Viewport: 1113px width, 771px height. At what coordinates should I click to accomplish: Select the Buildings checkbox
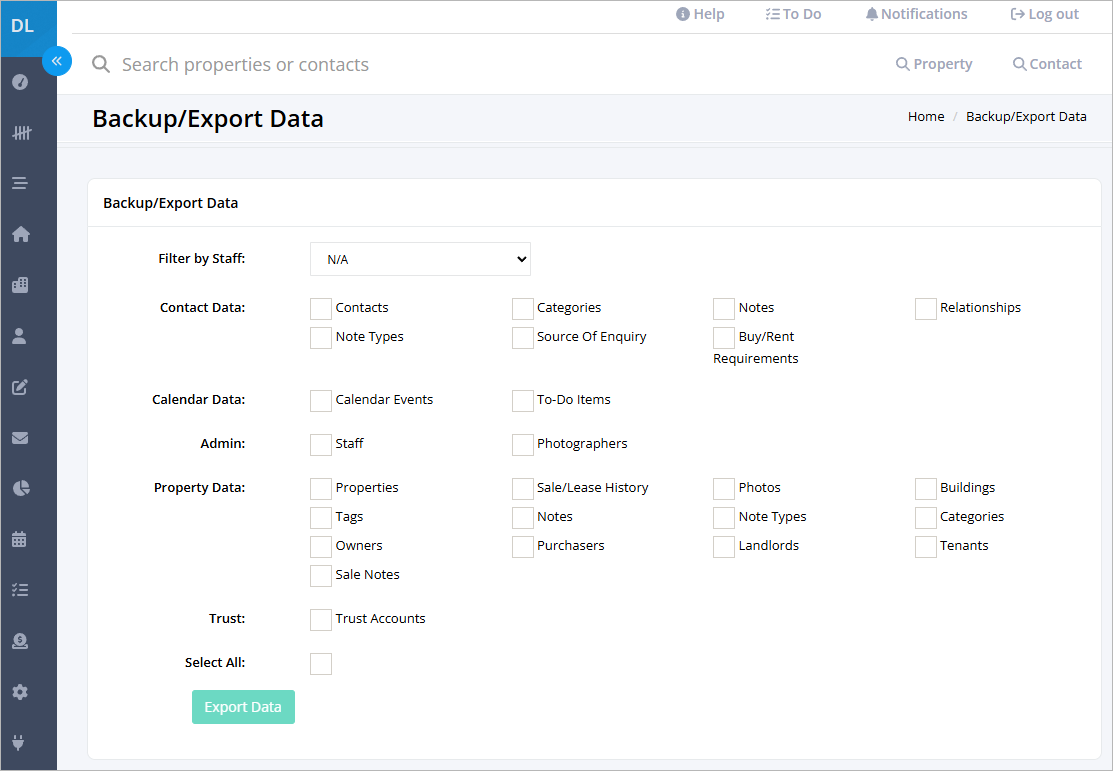pos(926,489)
